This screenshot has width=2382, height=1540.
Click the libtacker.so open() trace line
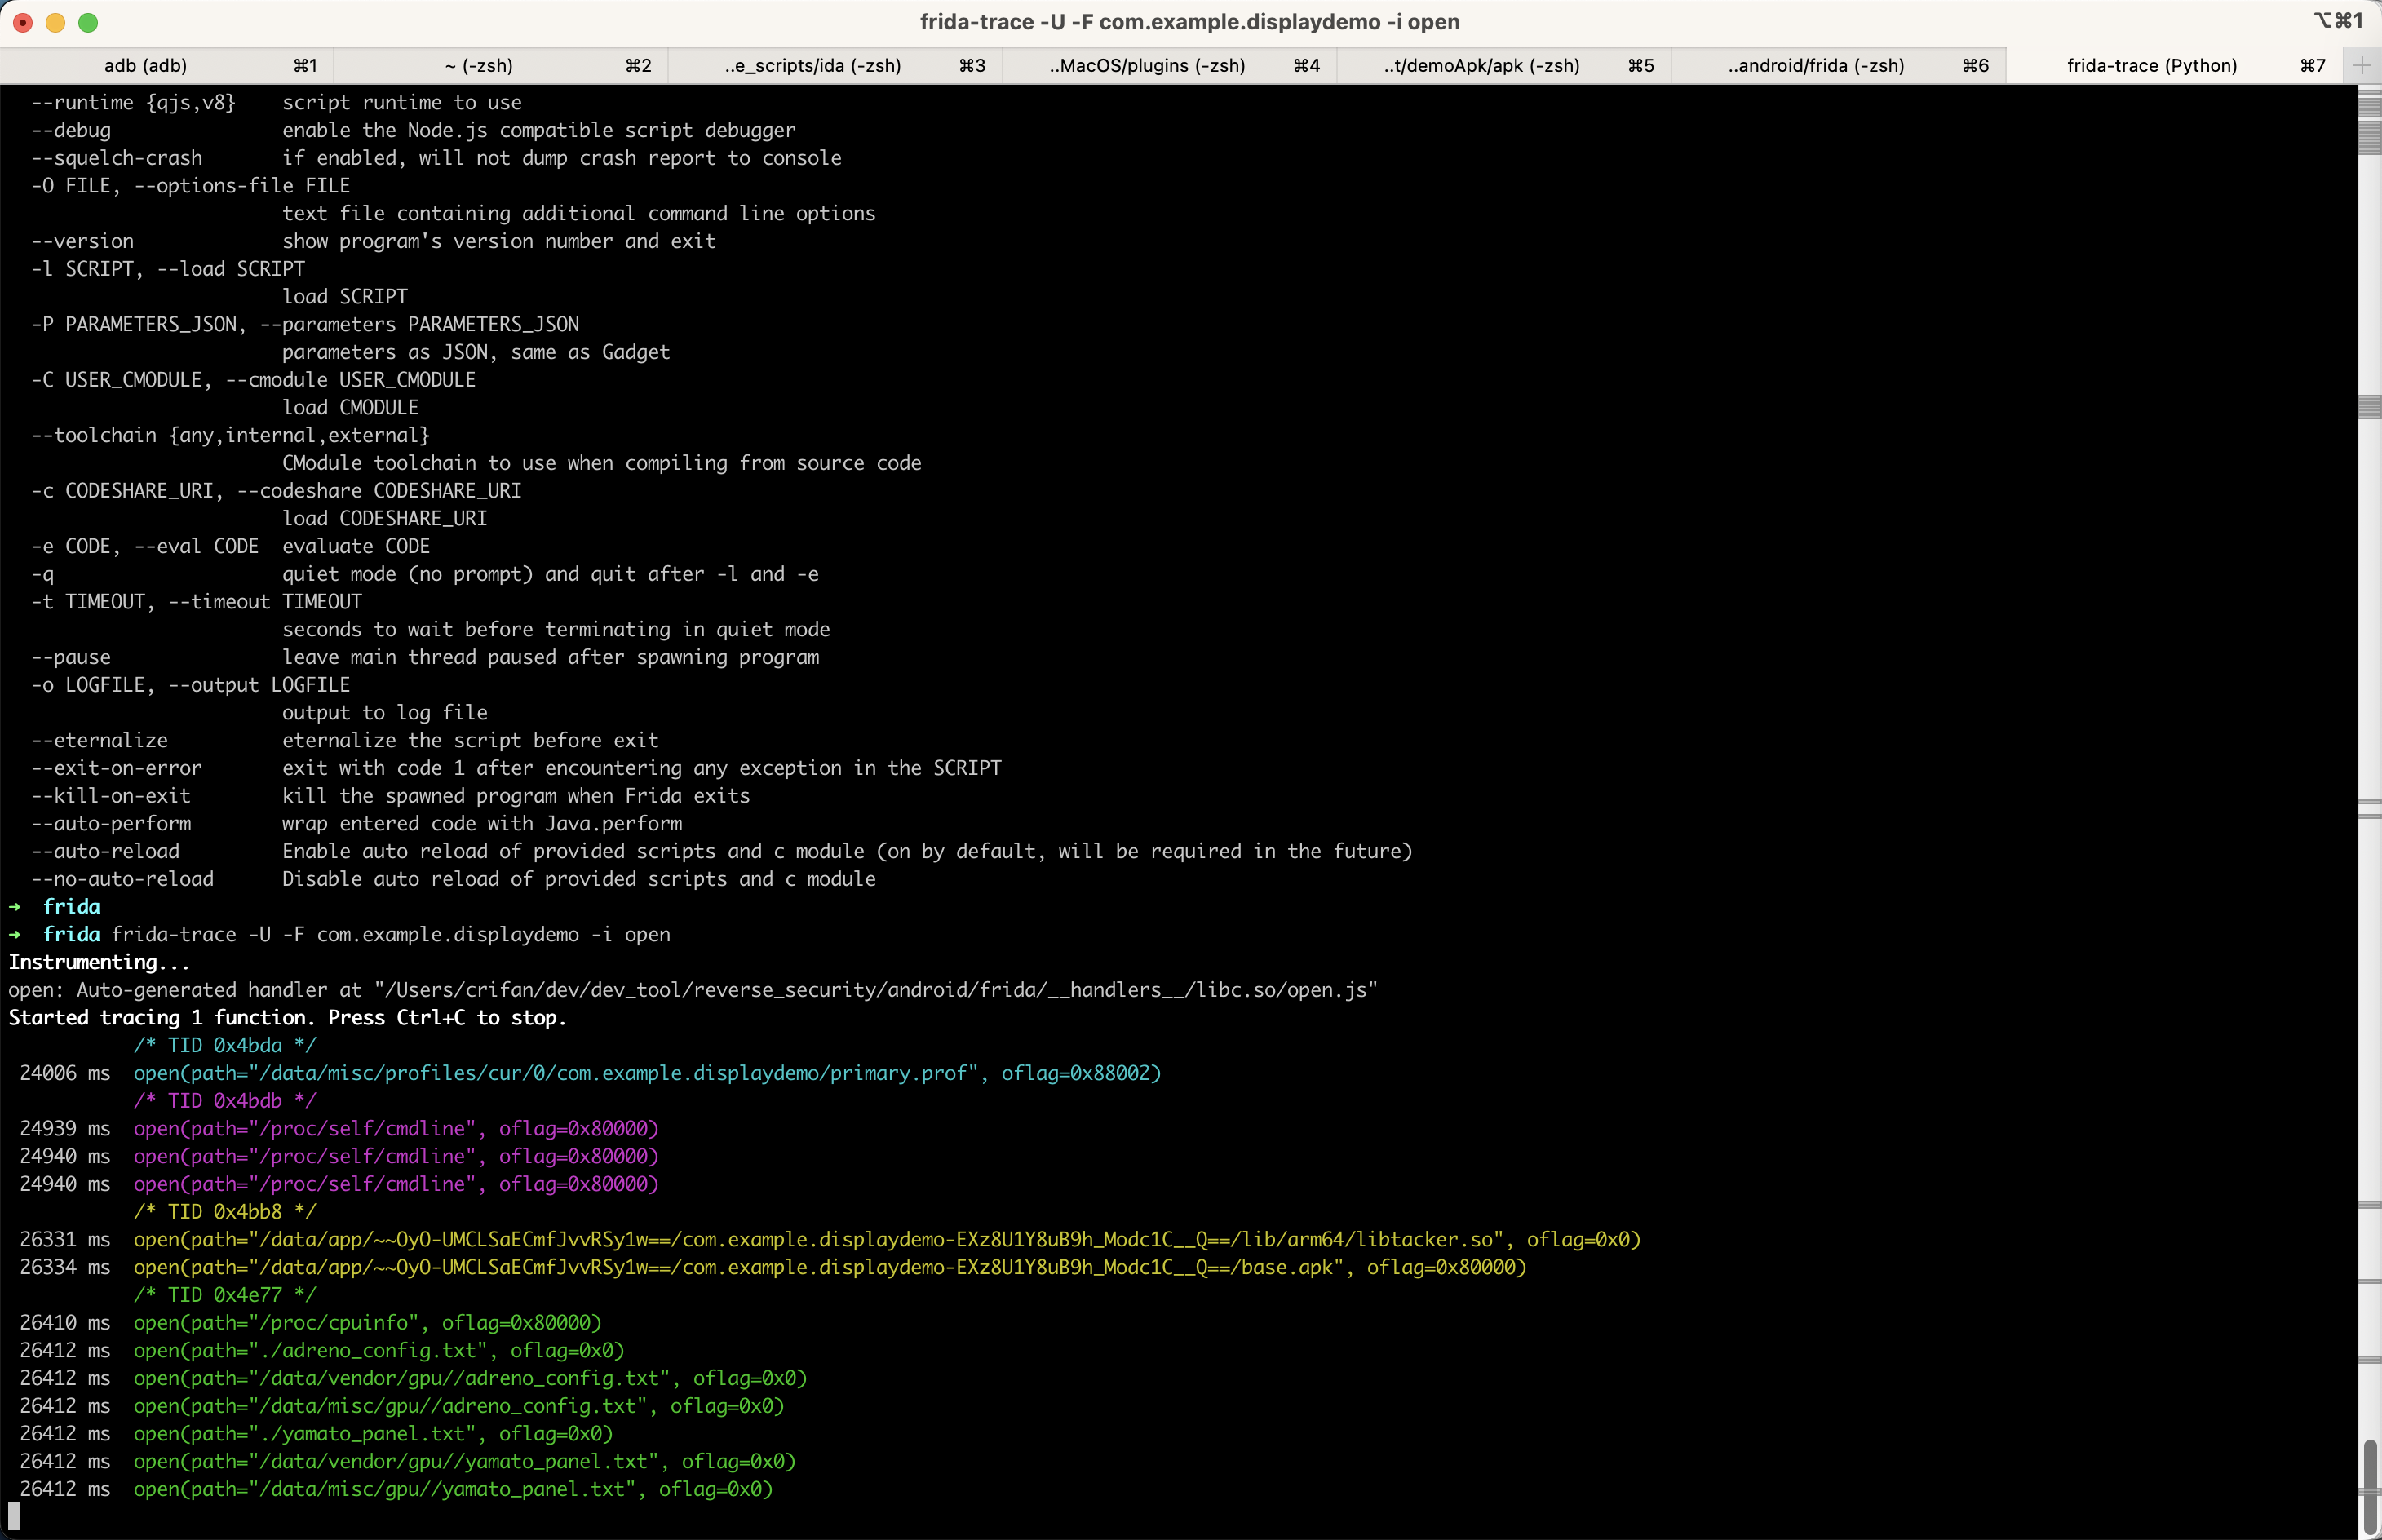click(830, 1239)
